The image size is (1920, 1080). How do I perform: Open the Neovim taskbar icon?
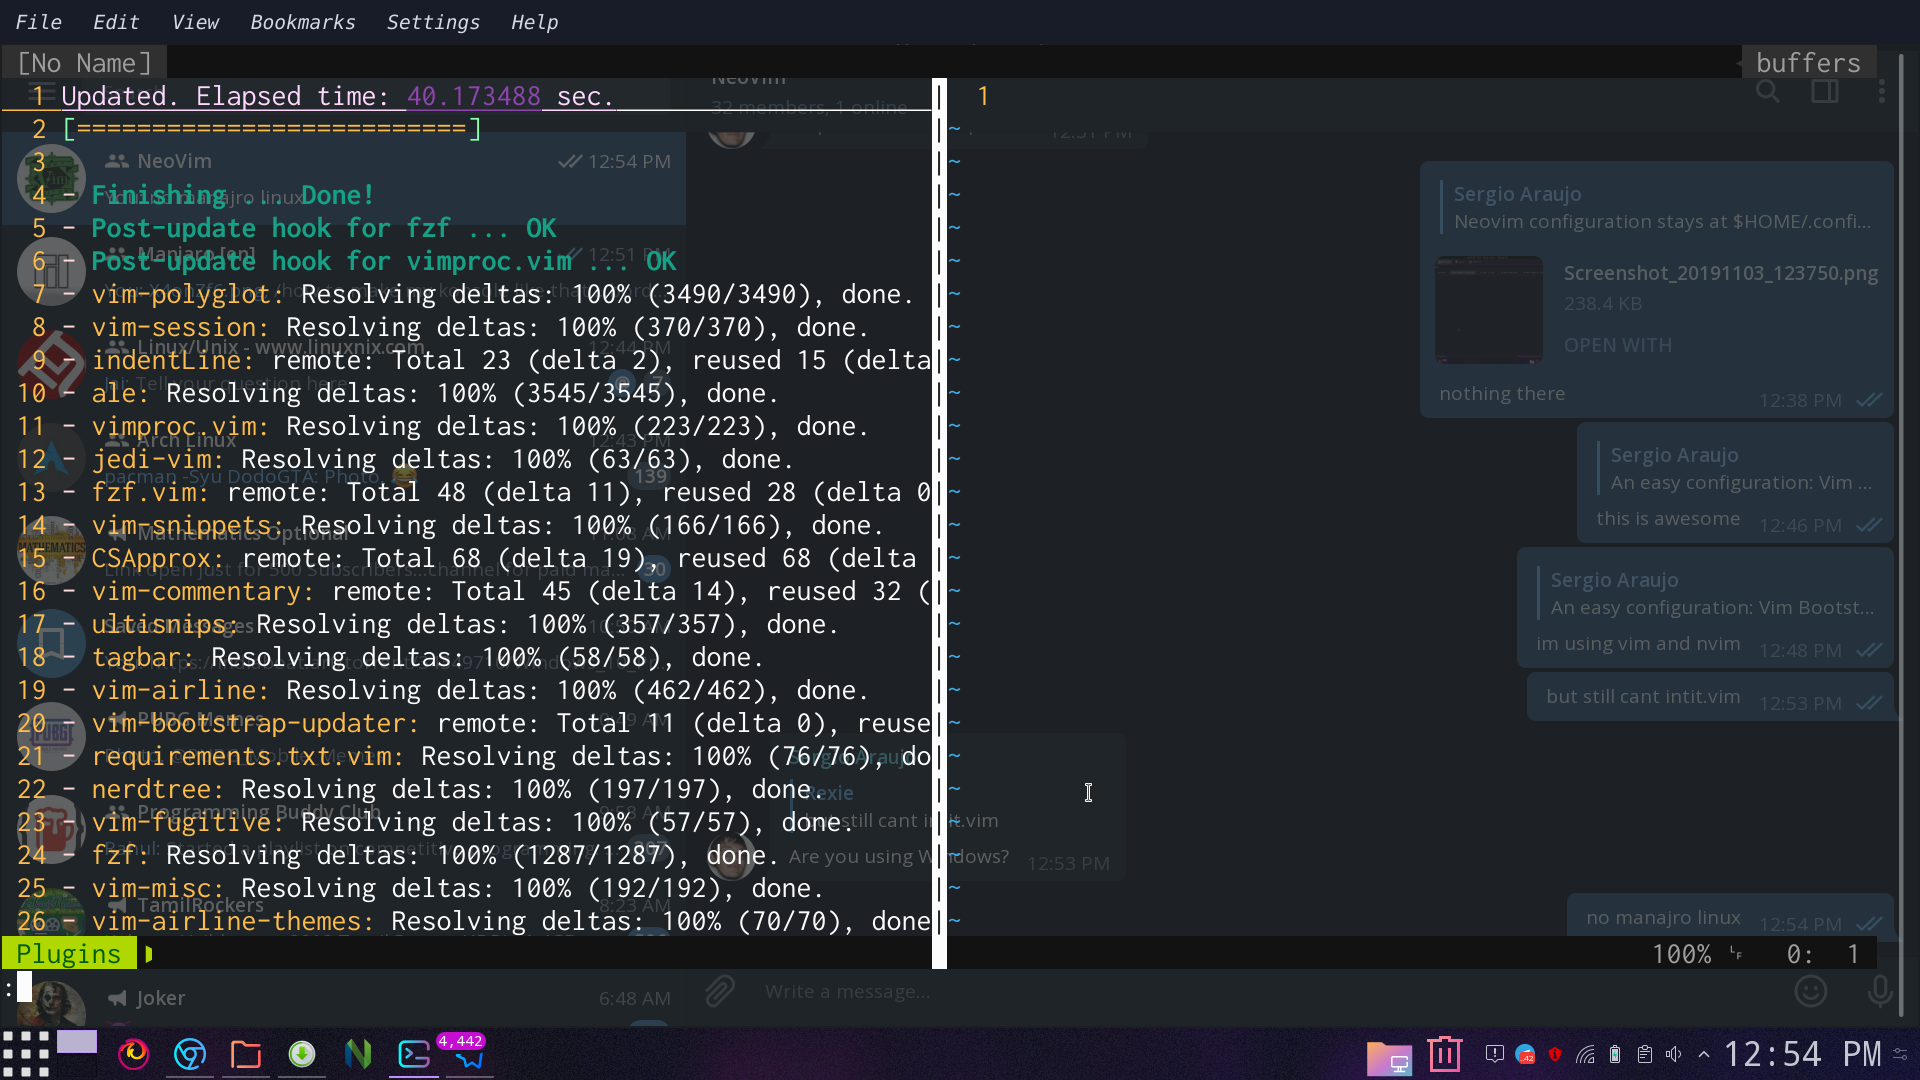357,1054
